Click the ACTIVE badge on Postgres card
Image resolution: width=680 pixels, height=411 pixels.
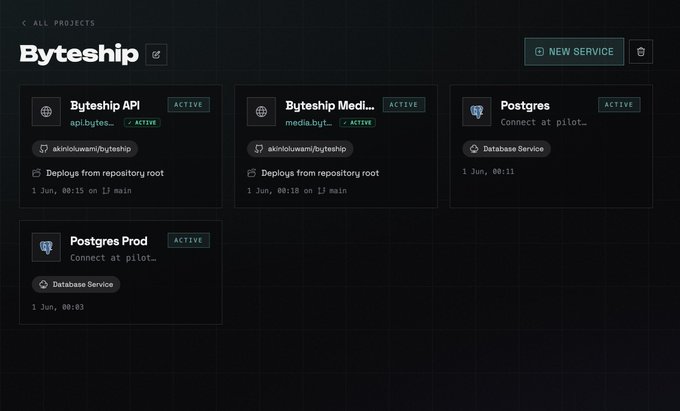pyautogui.click(x=619, y=104)
